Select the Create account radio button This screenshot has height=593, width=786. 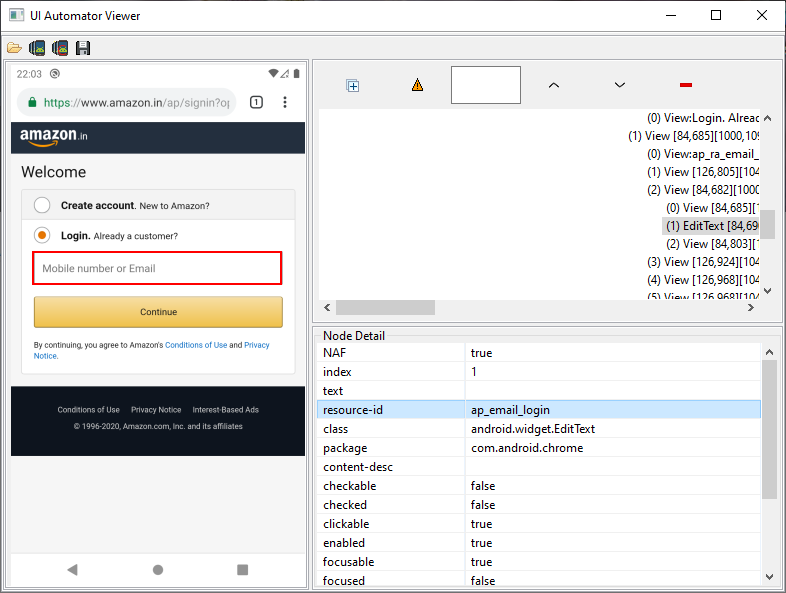[42, 205]
